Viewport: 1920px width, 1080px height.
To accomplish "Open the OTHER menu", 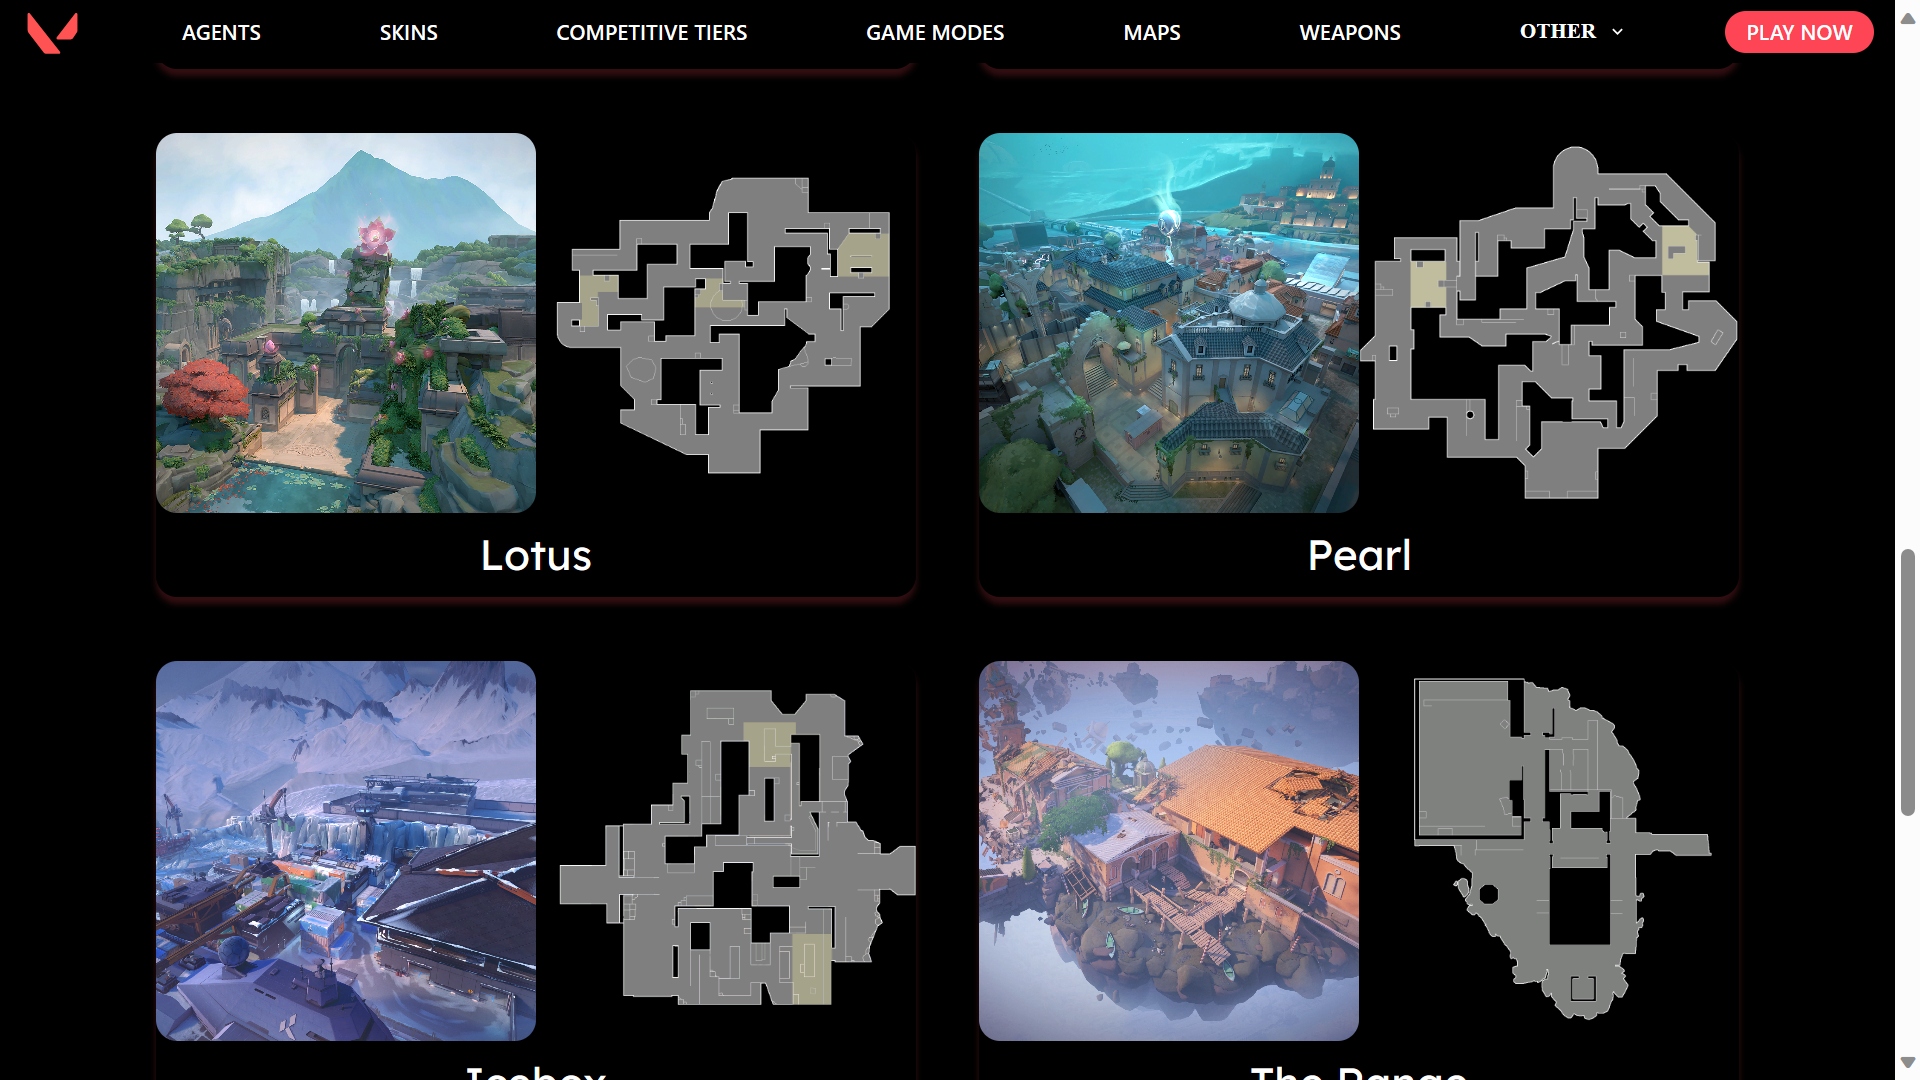I will (1558, 31).
